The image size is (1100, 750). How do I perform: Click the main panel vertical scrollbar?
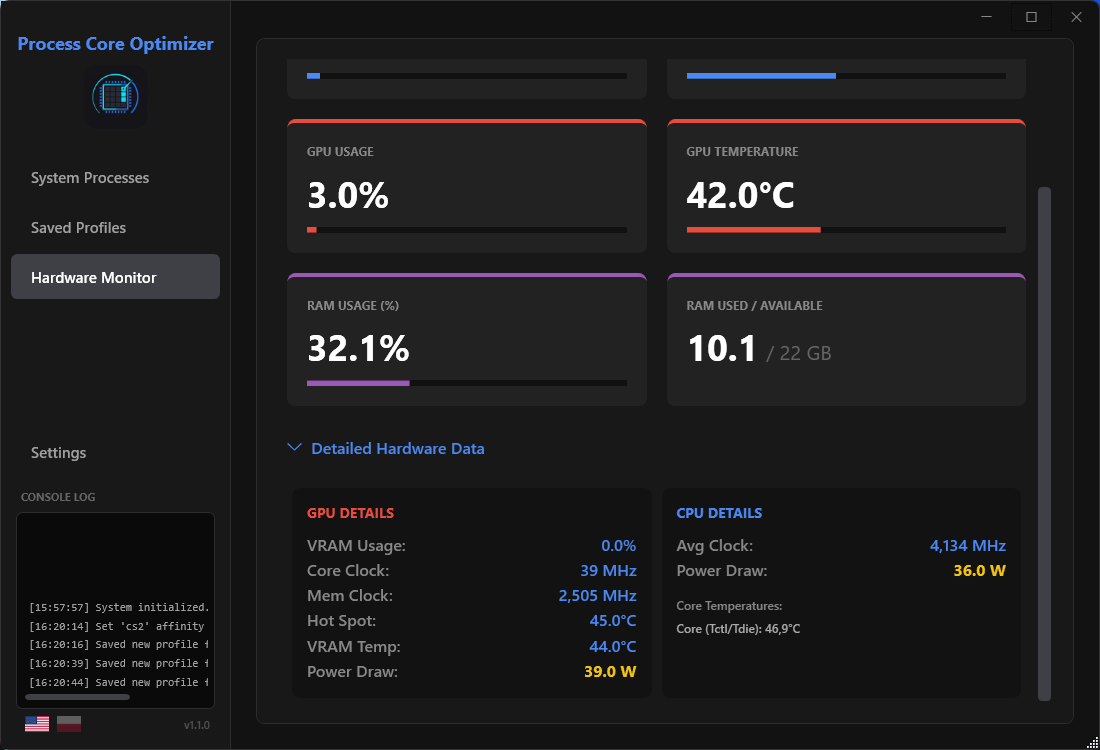click(1045, 443)
